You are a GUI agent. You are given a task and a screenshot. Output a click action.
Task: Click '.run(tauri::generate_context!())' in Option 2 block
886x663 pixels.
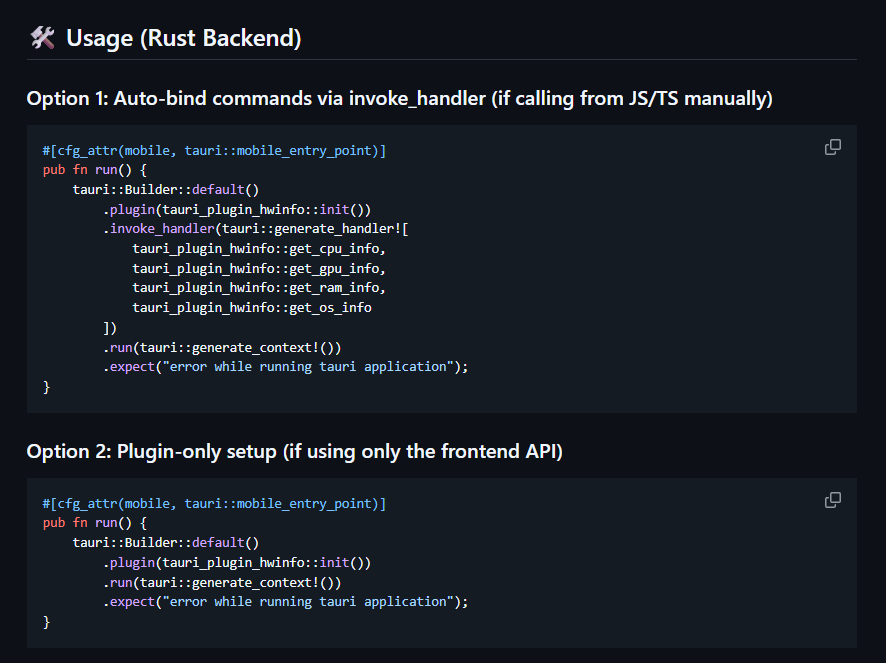coord(222,583)
